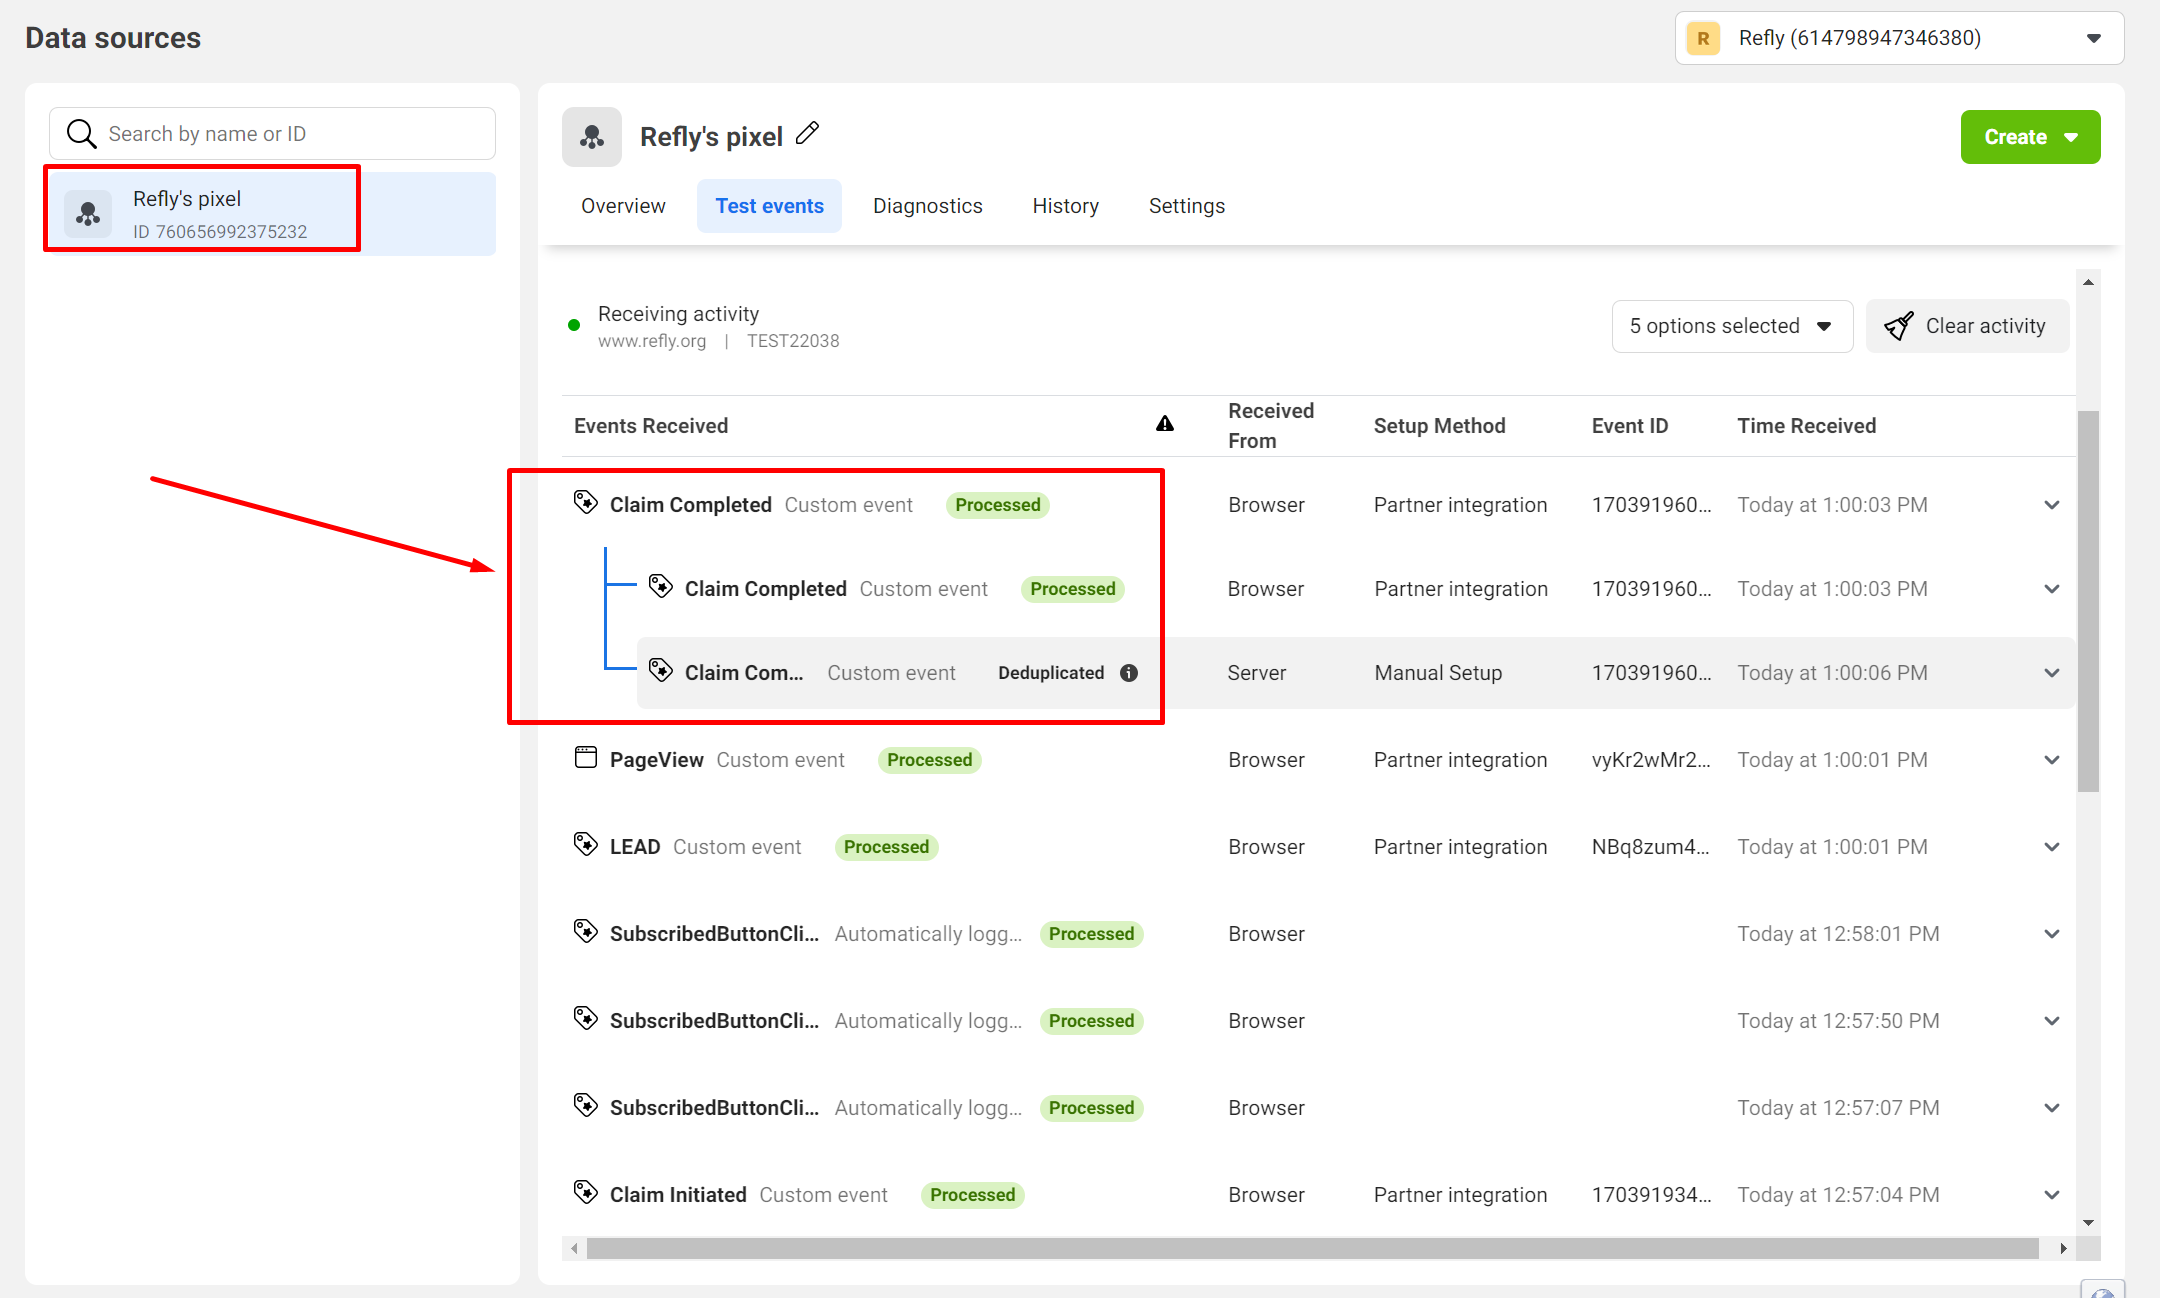Click the search magnifier icon
Image resolution: width=2160 pixels, height=1298 pixels.
coord(81,134)
